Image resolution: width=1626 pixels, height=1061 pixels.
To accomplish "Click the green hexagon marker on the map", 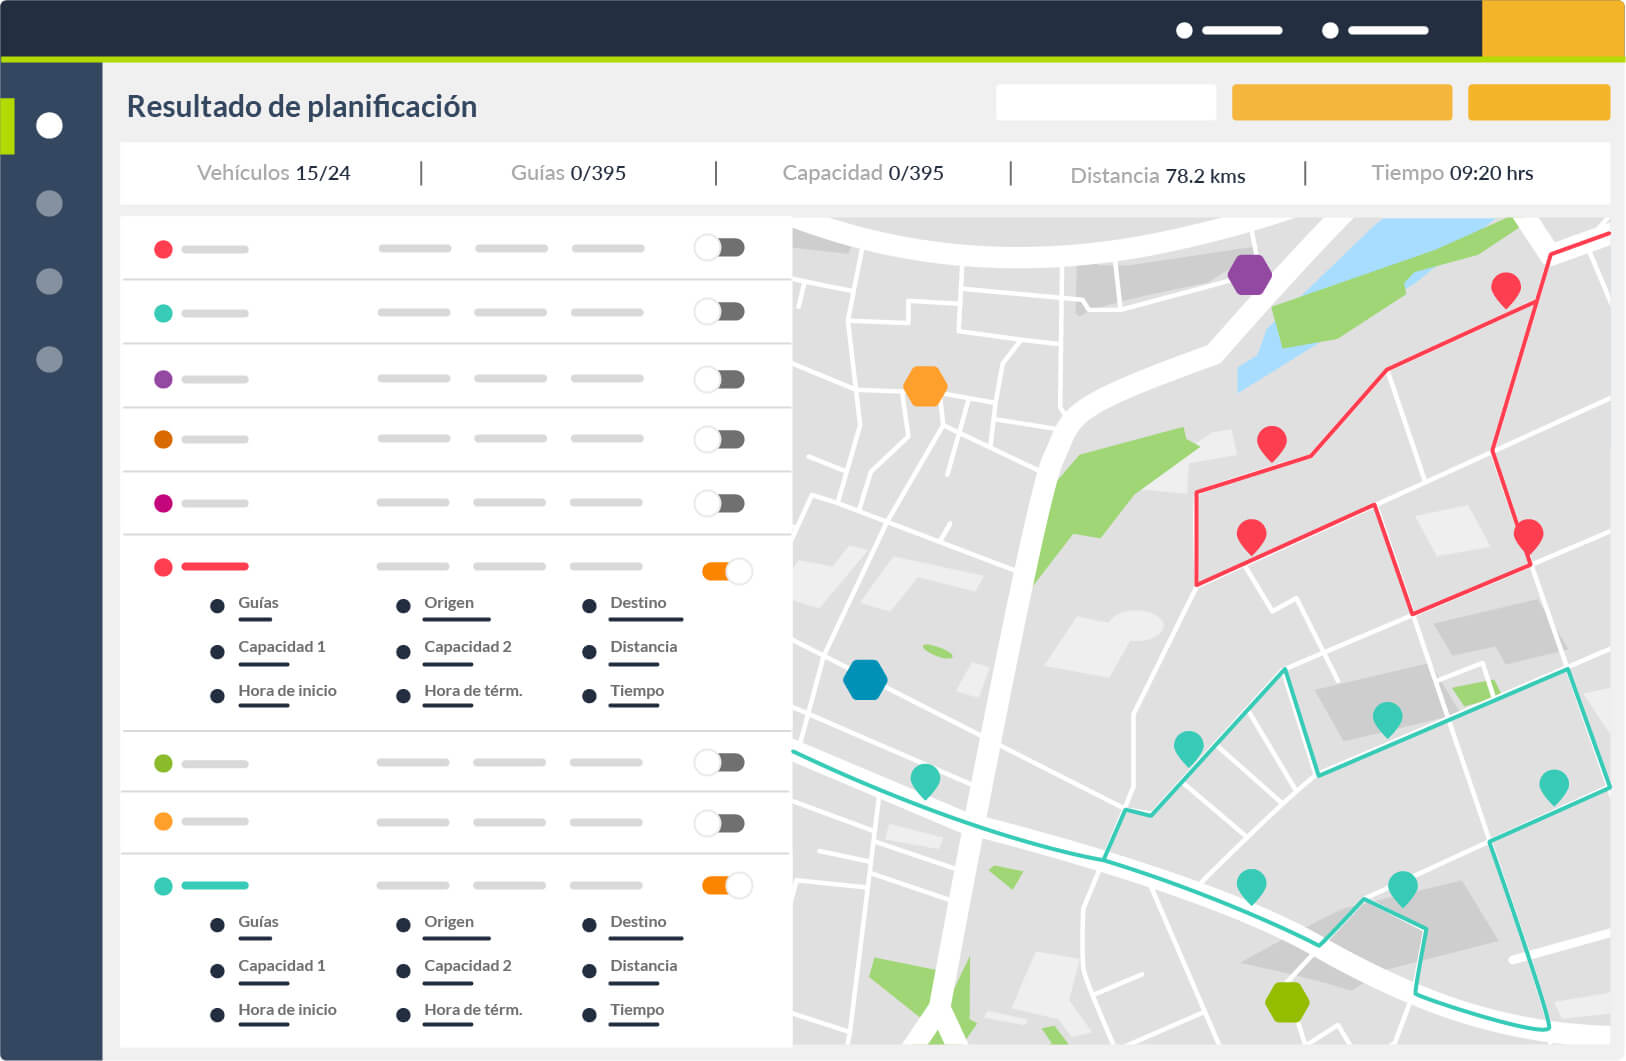I will pyautogui.click(x=1287, y=1001).
